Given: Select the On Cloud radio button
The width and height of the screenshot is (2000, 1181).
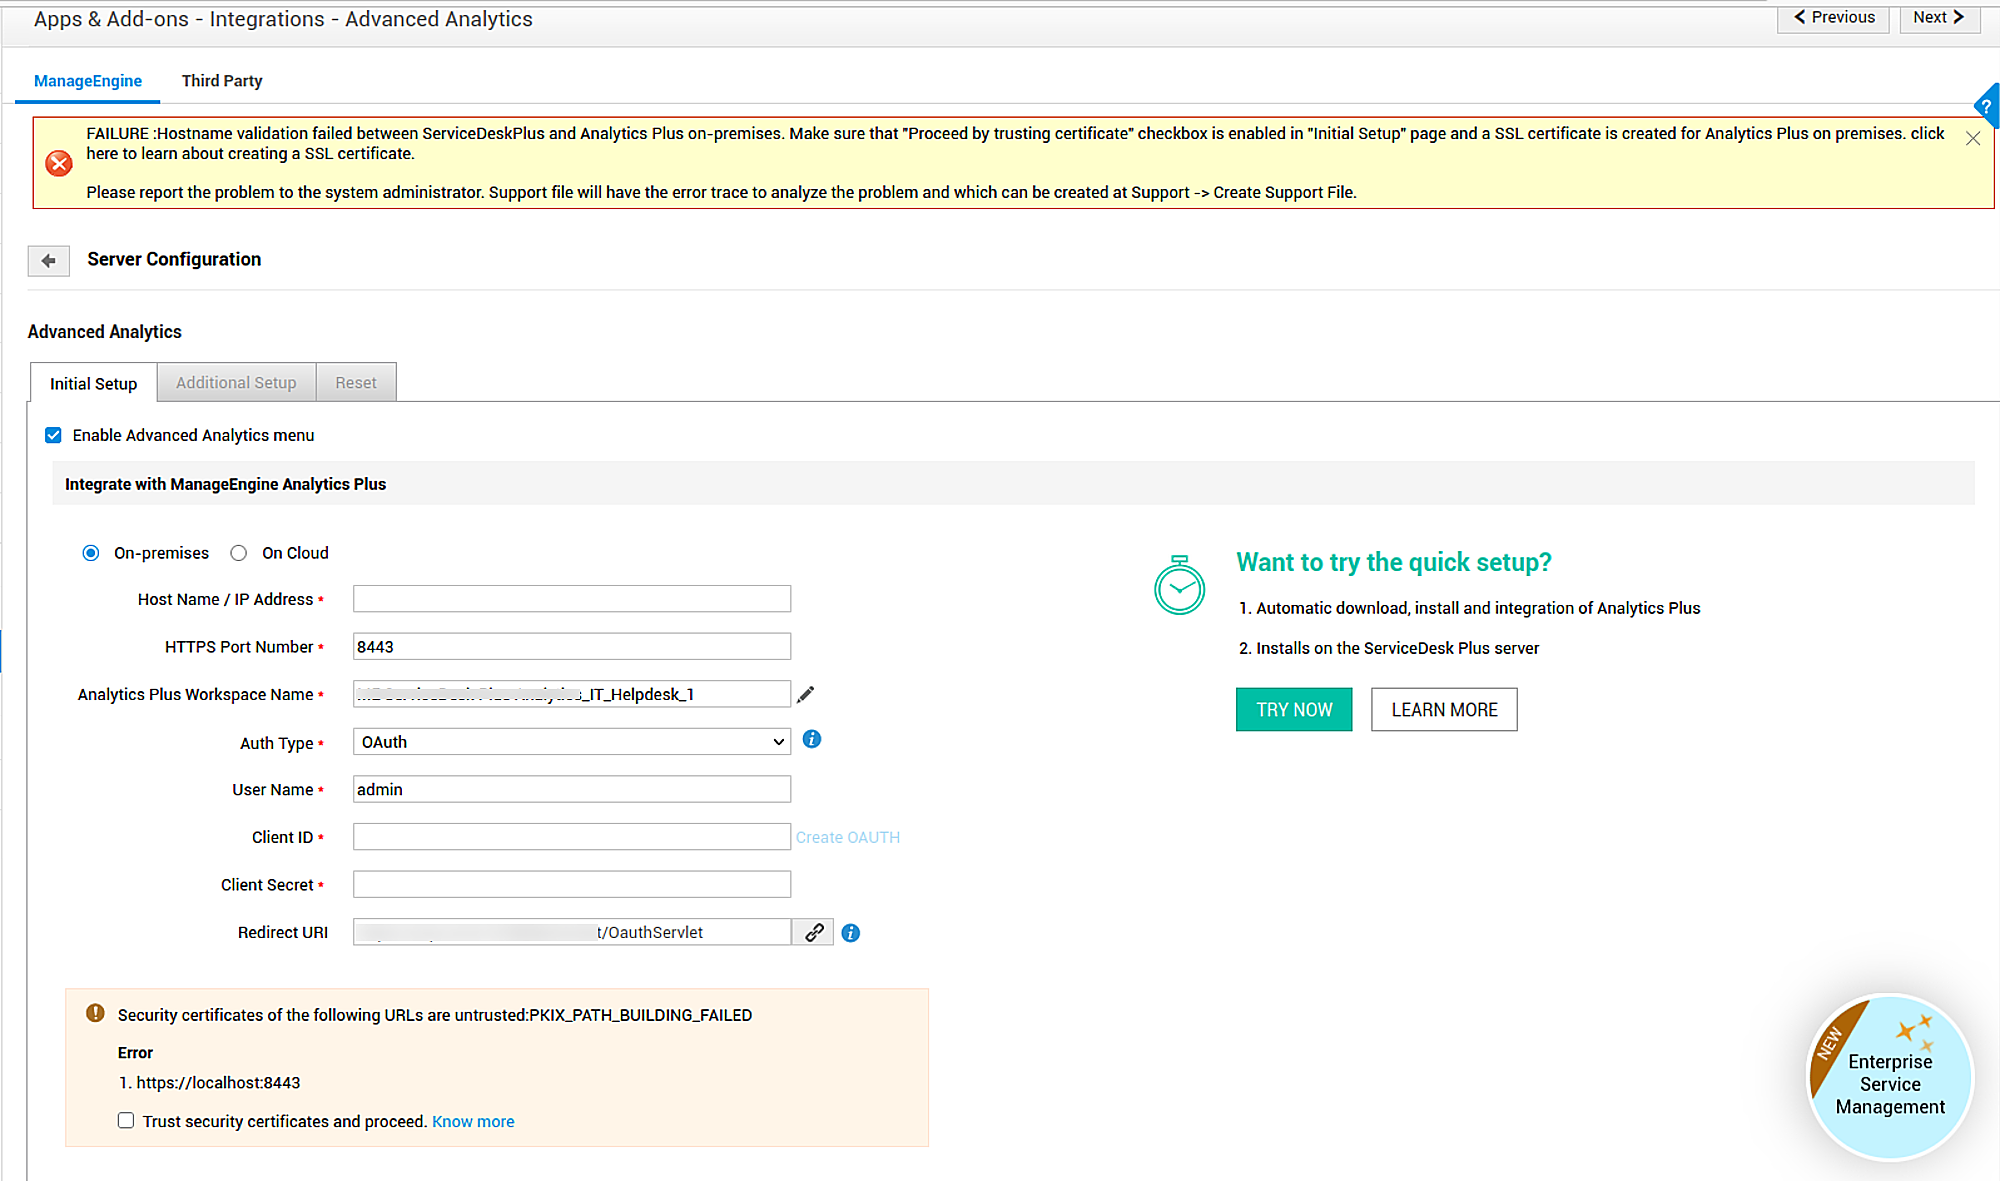Looking at the screenshot, I should point(238,553).
